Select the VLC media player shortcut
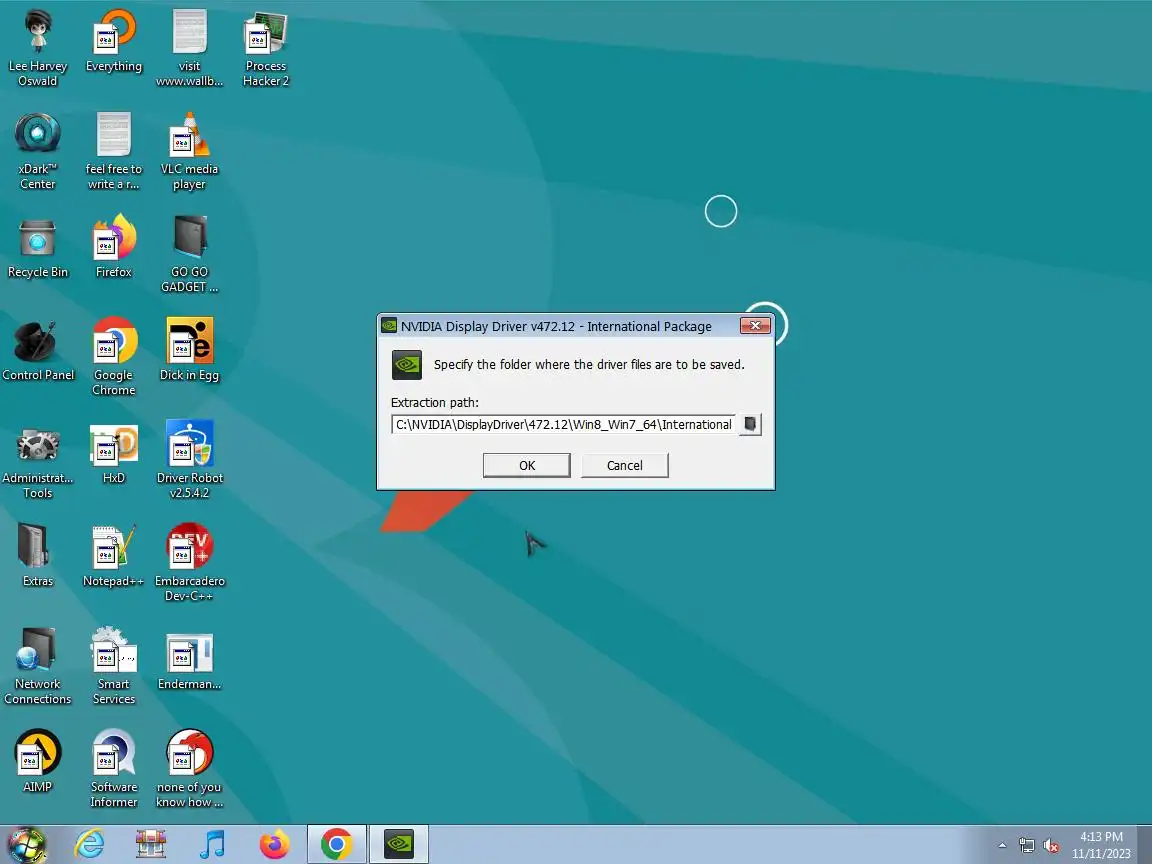This screenshot has height=864, width=1152. coord(190,151)
